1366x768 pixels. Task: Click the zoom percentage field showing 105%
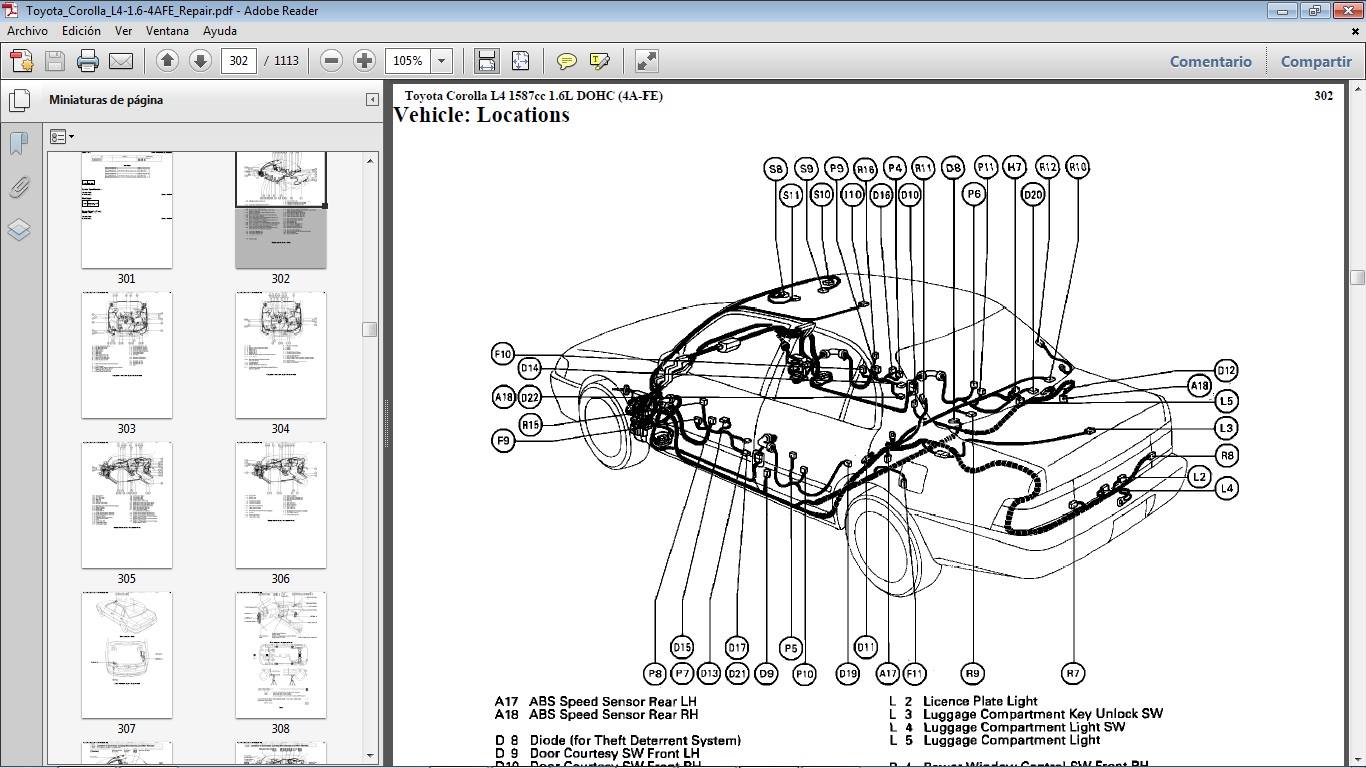point(409,61)
